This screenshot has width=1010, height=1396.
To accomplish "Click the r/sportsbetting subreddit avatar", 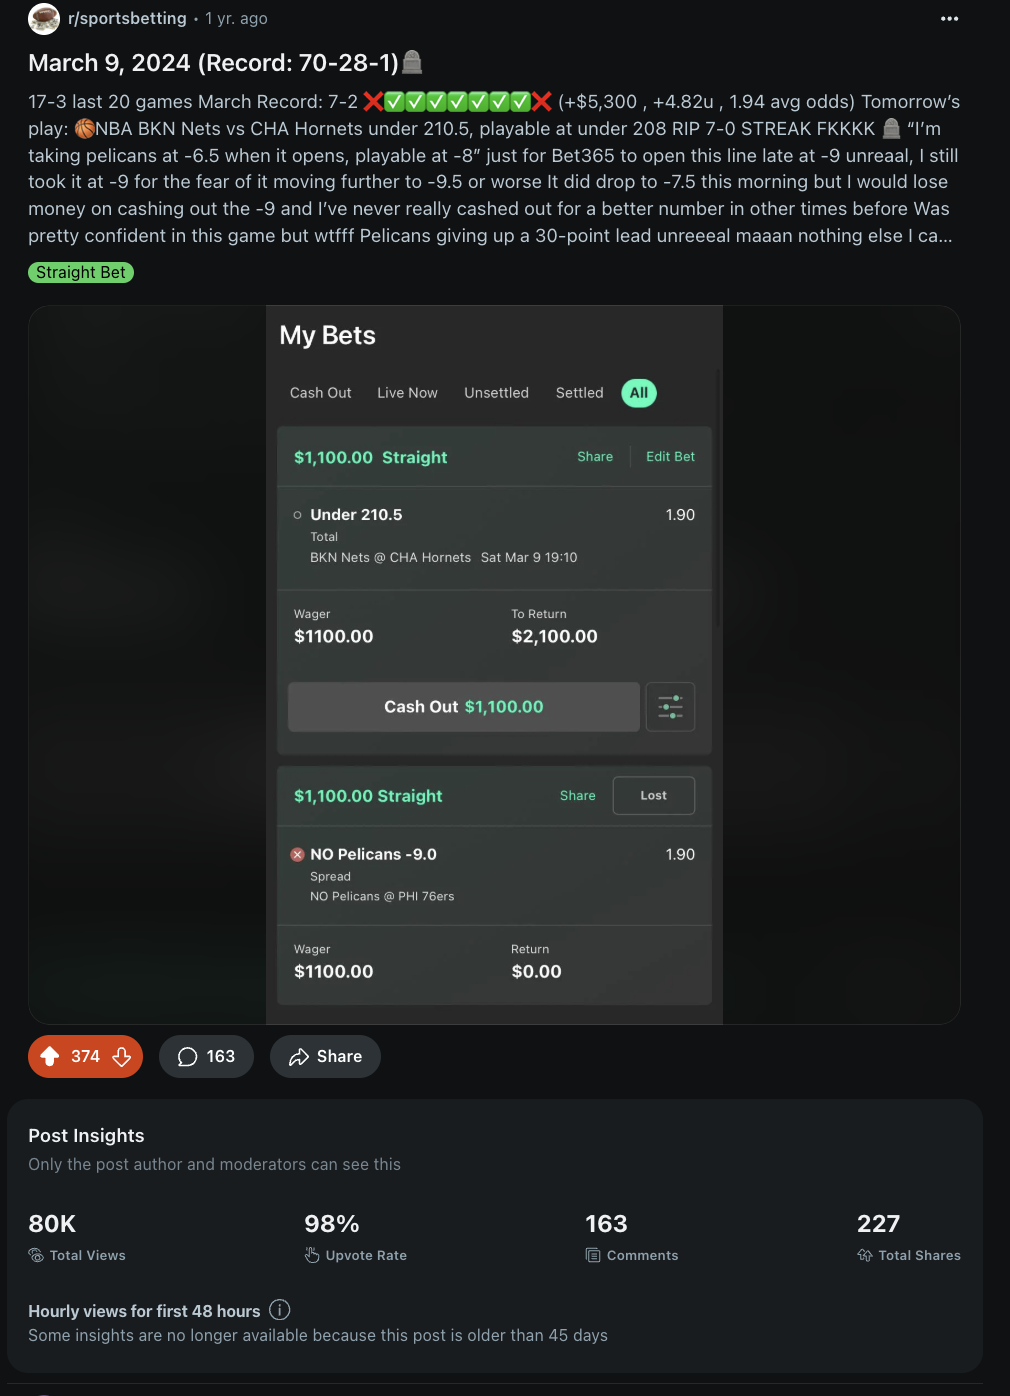I will pyautogui.click(x=44, y=19).
